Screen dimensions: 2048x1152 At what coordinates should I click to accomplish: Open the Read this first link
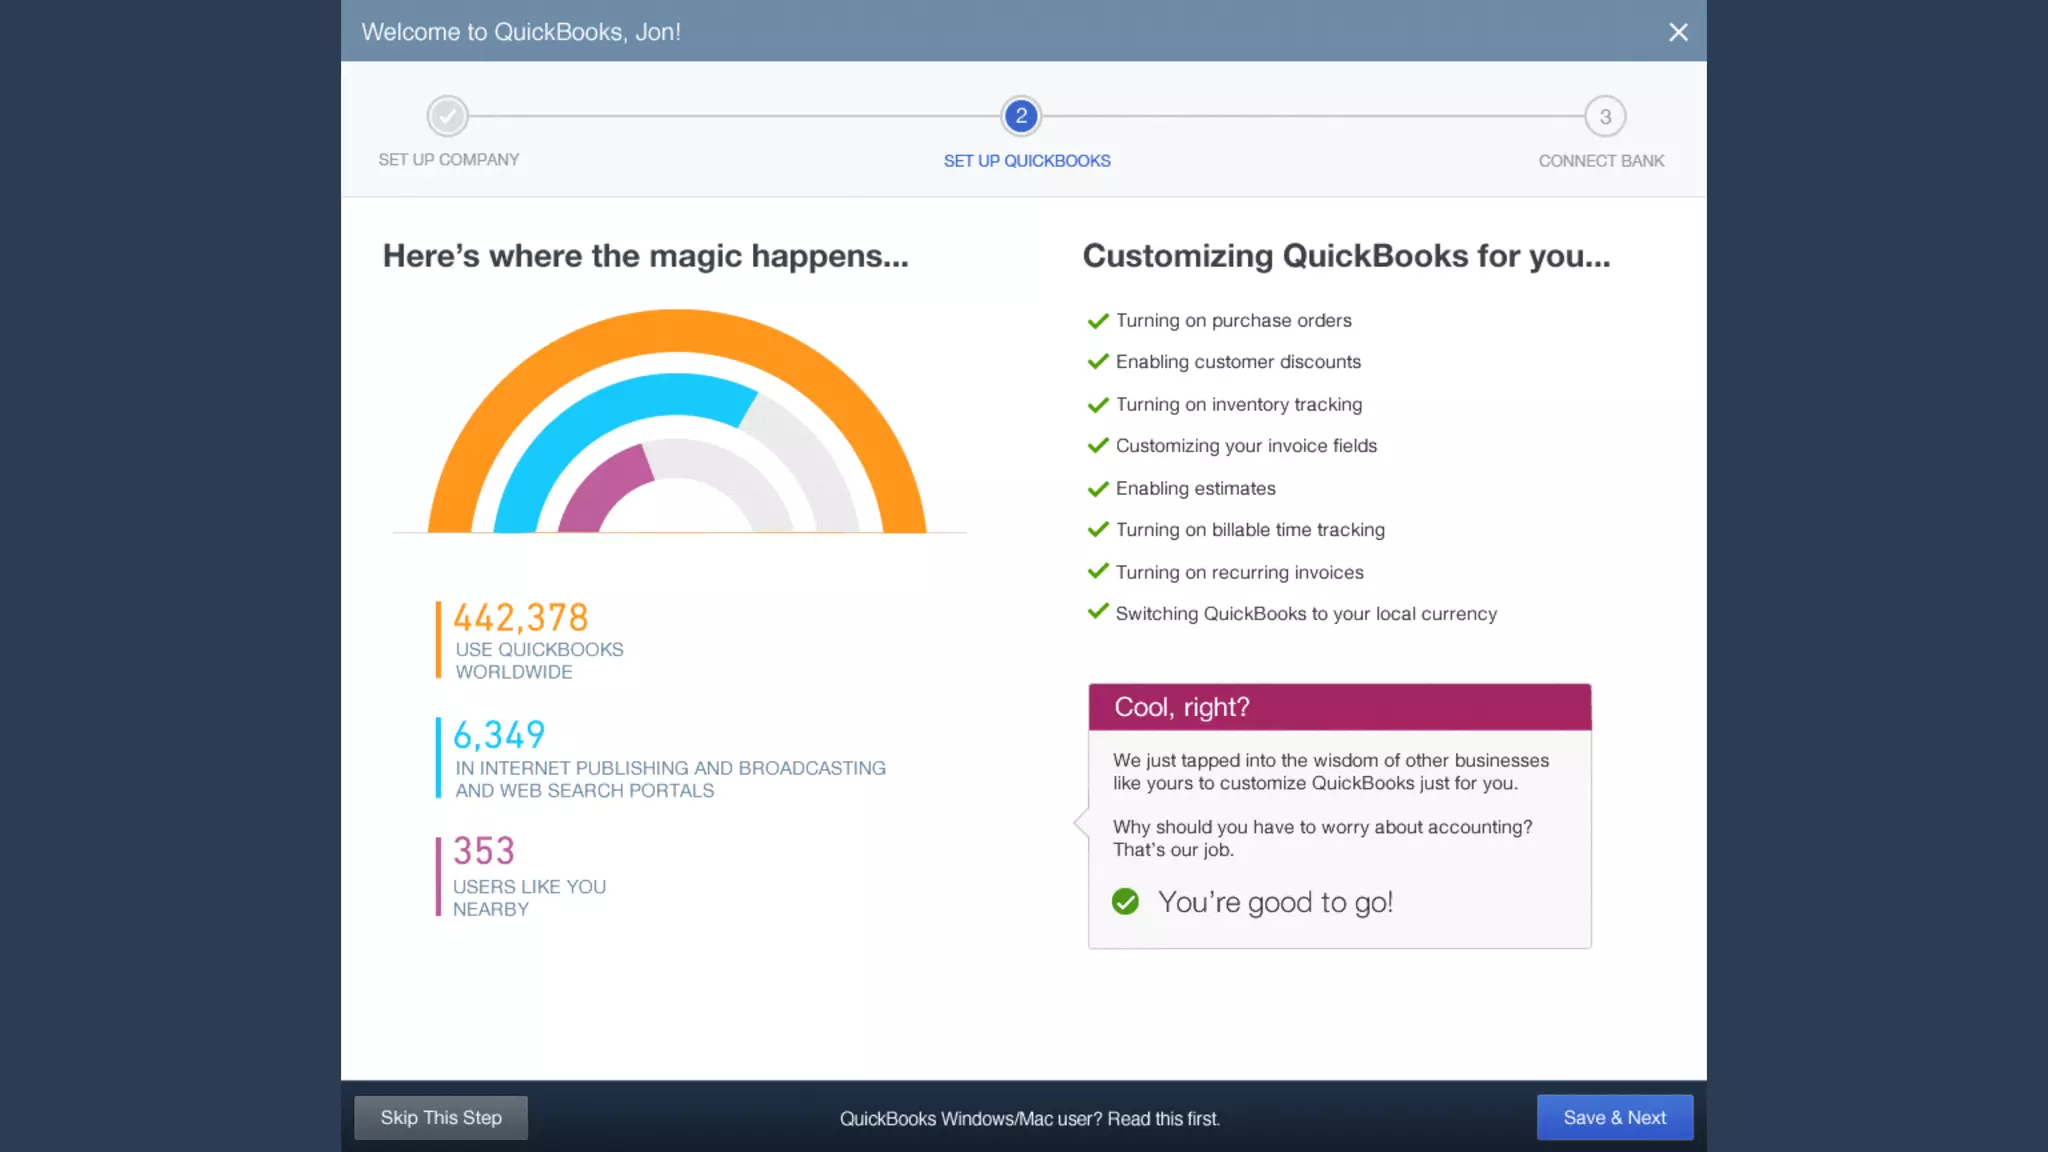tap(1163, 1119)
